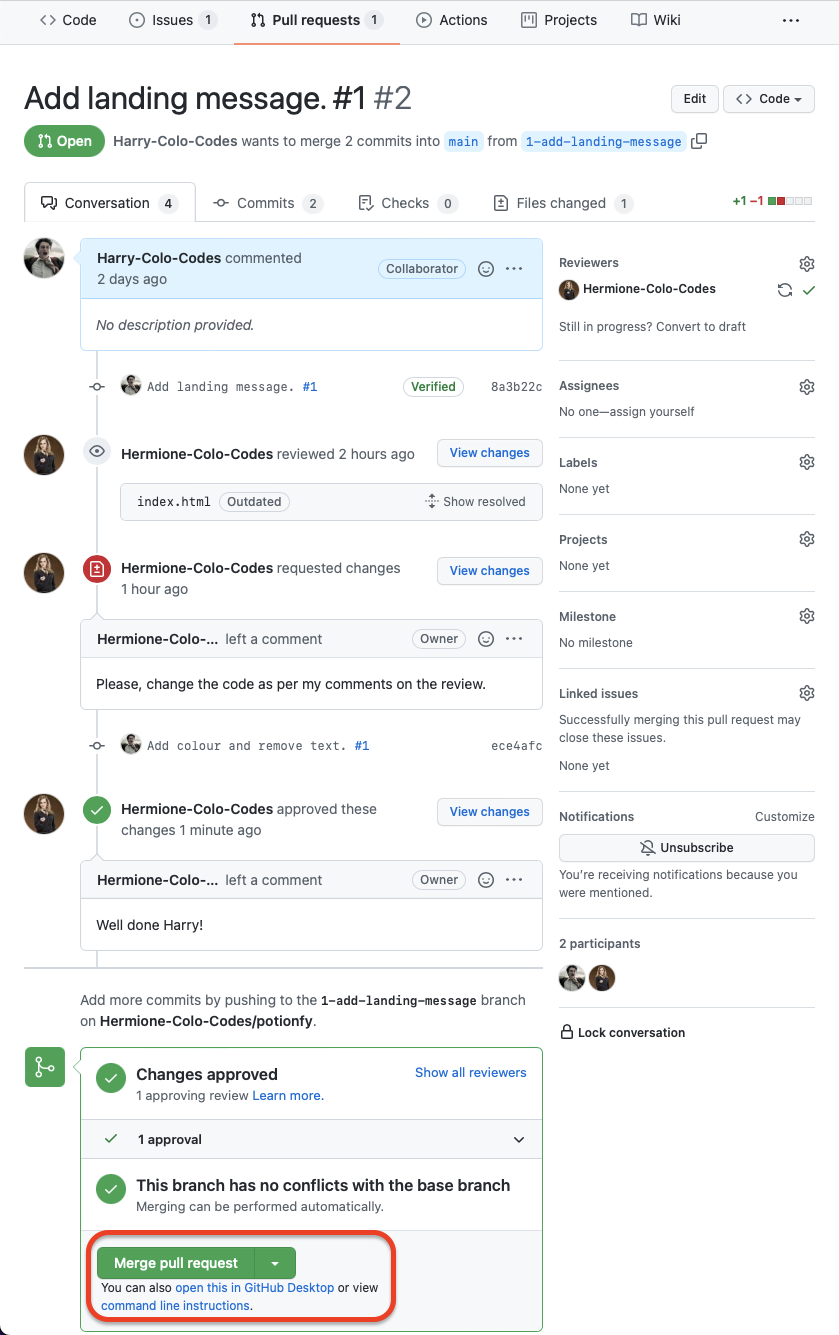
Task: Show resolved index.html conversation
Action: (475, 502)
